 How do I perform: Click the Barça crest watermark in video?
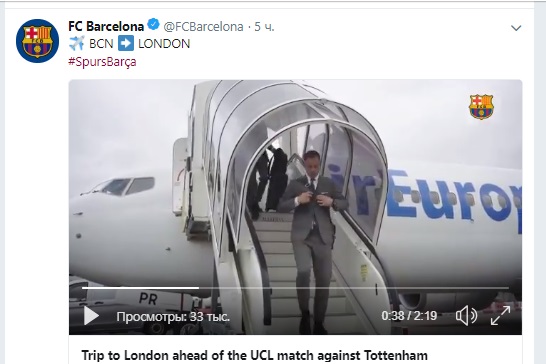coord(481,107)
